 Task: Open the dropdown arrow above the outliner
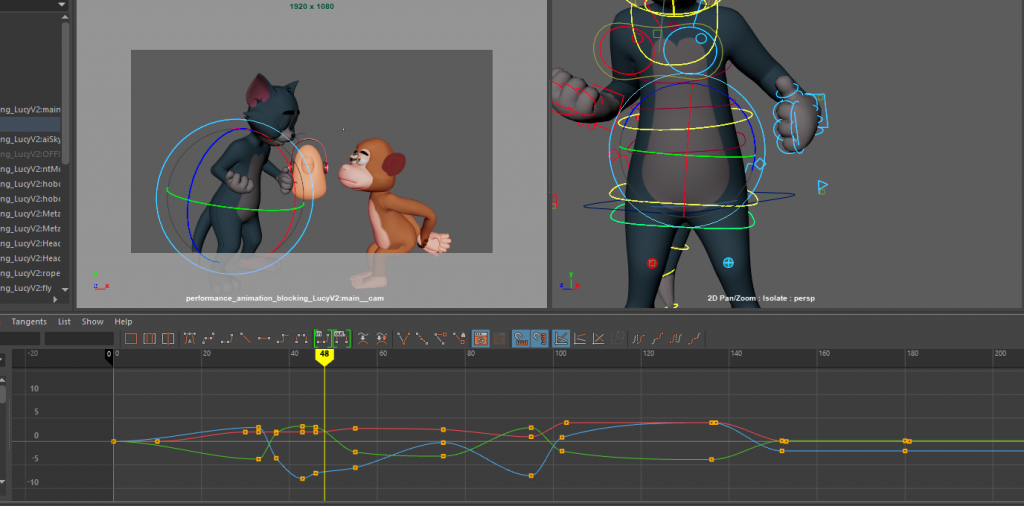[x=61, y=5]
